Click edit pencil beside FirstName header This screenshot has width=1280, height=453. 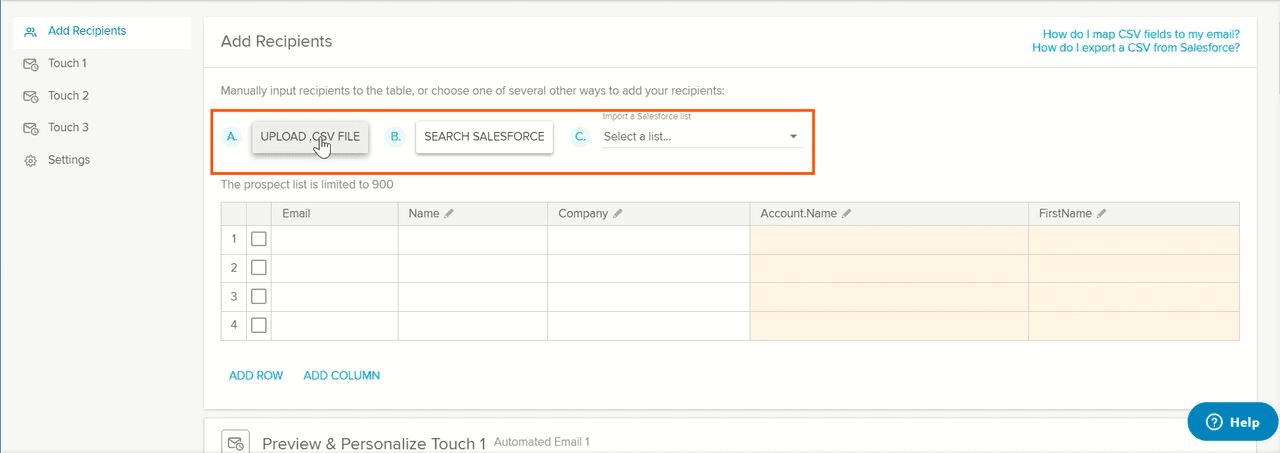pos(1101,214)
